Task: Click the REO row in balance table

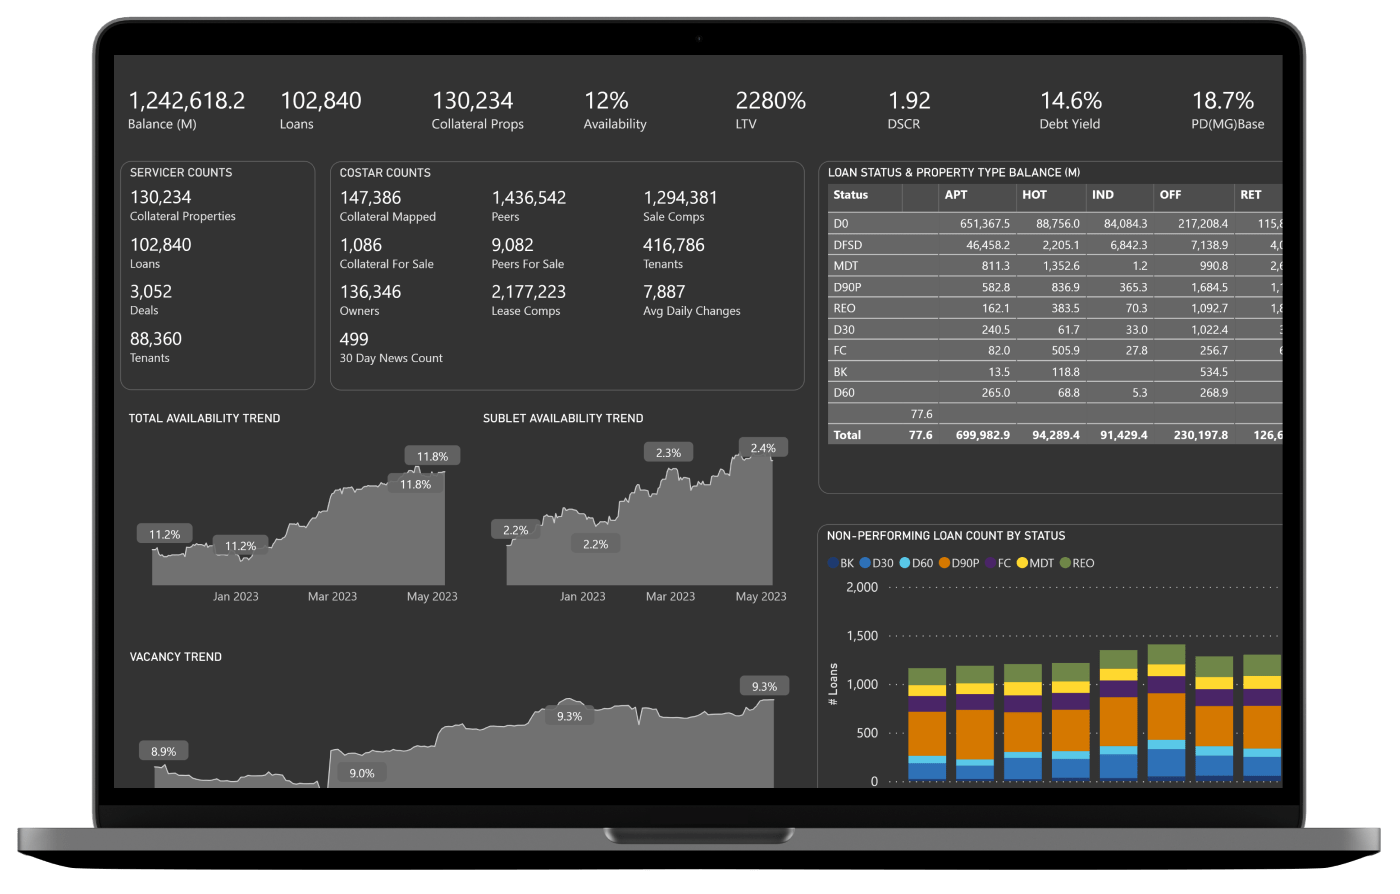Action: [845, 308]
